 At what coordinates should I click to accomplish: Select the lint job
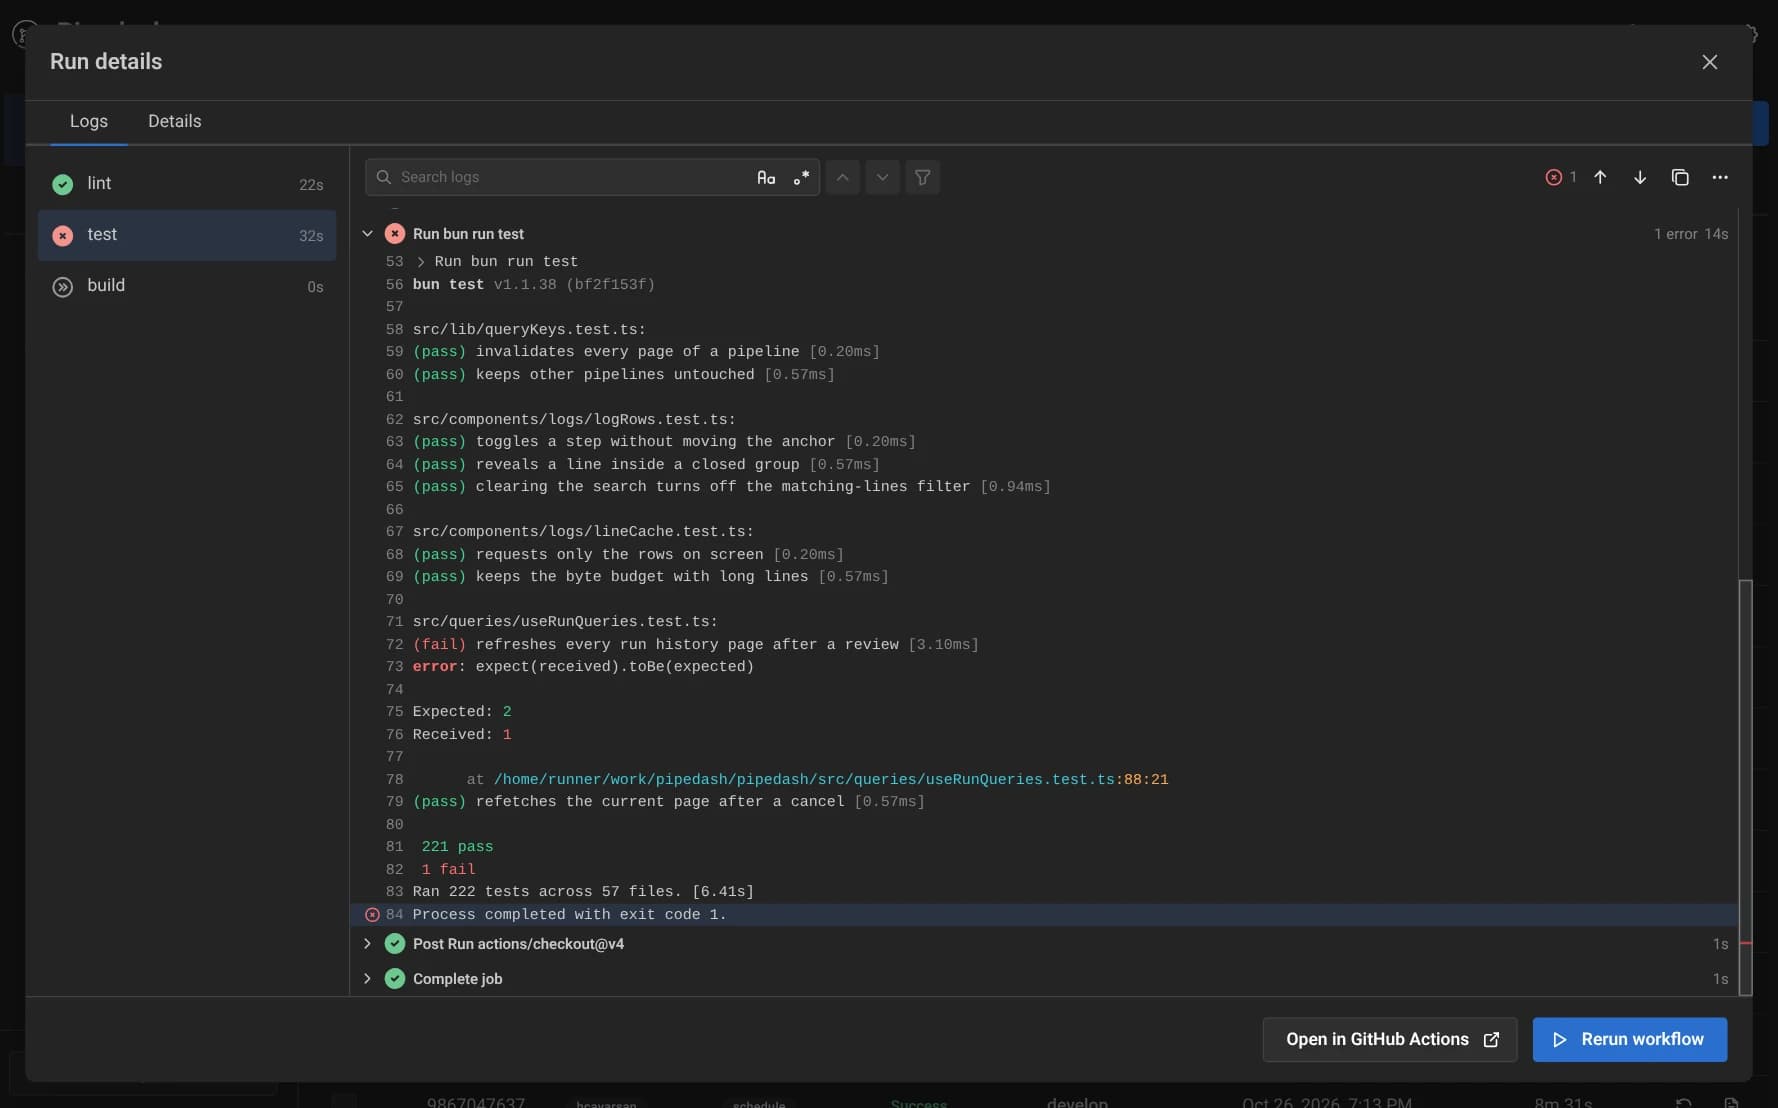point(187,184)
